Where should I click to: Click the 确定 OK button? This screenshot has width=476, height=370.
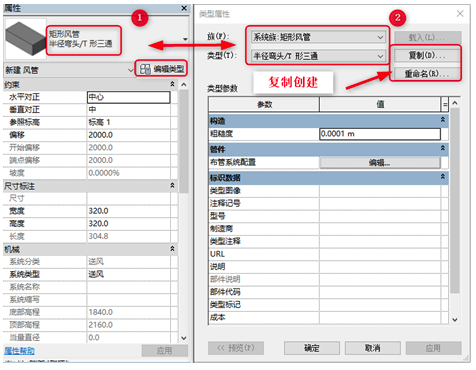(312, 348)
